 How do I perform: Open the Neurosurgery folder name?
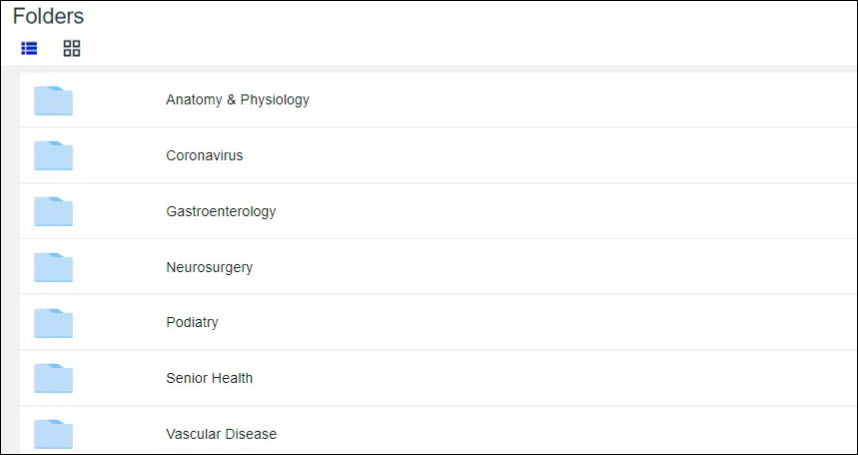coord(209,267)
